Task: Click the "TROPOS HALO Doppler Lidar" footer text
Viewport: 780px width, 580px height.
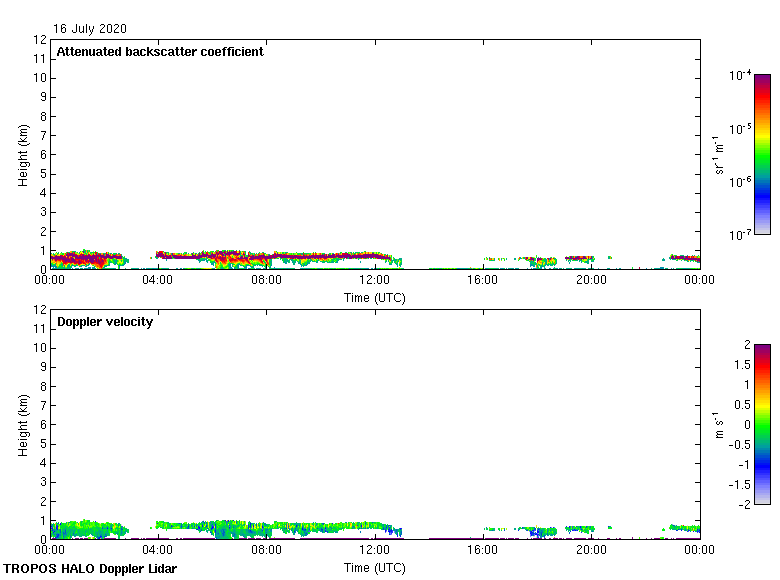Action: coord(88,569)
